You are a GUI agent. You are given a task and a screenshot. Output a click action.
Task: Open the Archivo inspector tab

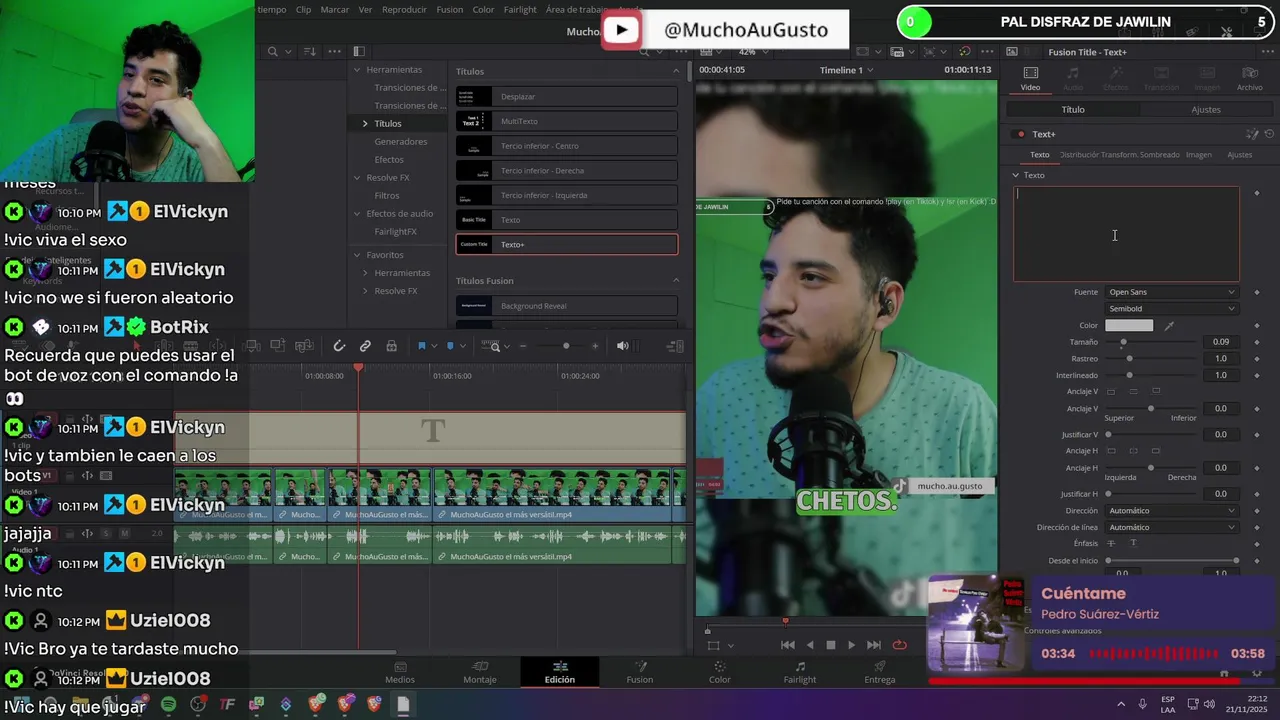tap(1249, 79)
